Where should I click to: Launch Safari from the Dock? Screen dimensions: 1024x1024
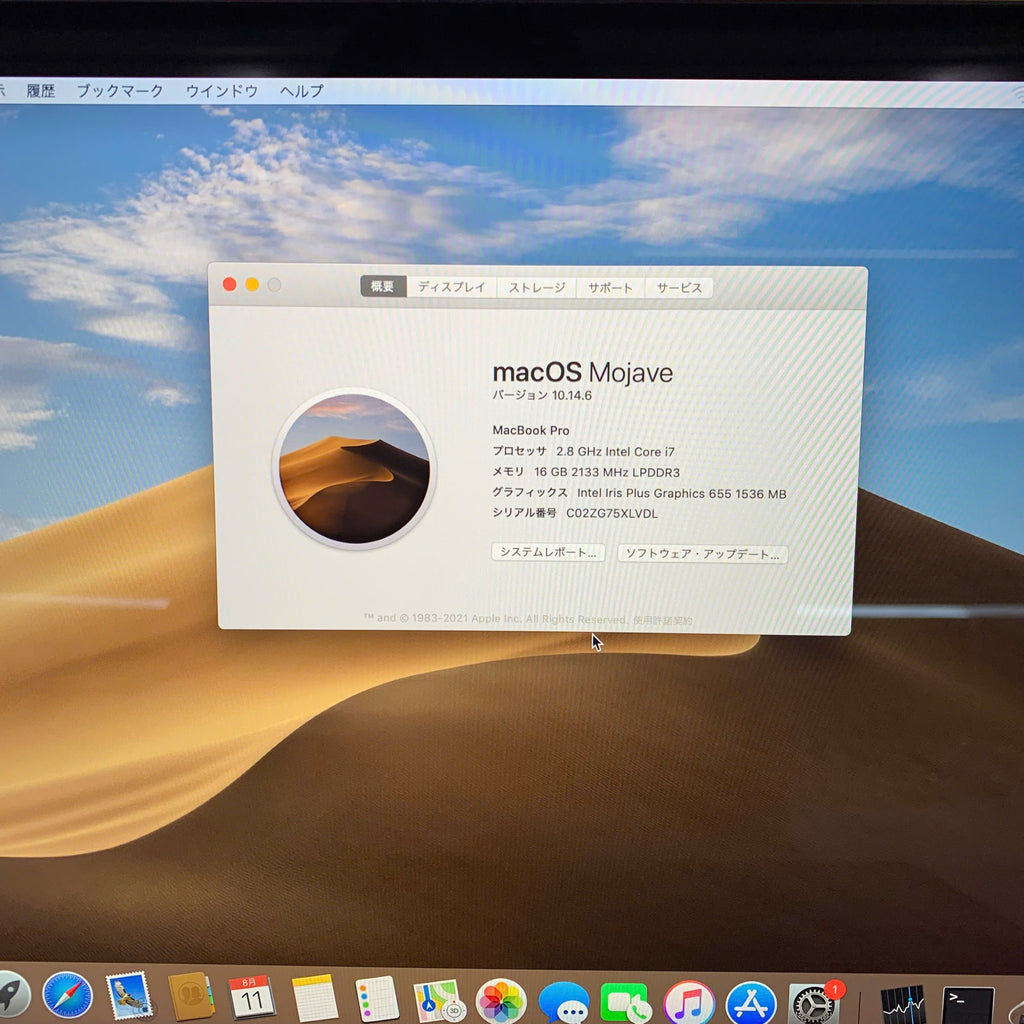coord(67,995)
